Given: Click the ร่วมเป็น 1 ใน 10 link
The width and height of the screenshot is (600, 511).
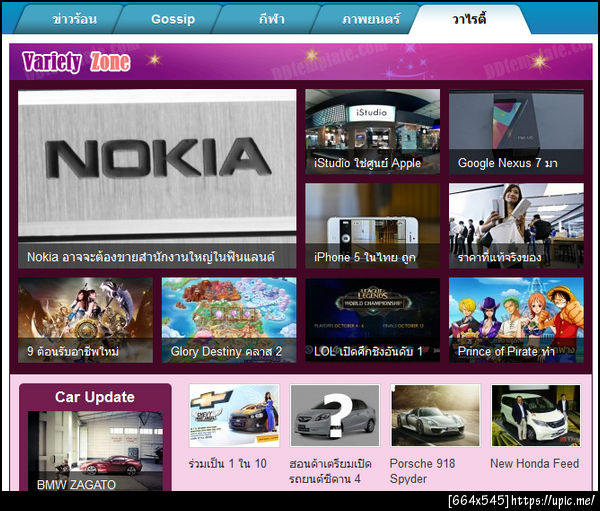Looking at the screenshot, I should [228, 464].
